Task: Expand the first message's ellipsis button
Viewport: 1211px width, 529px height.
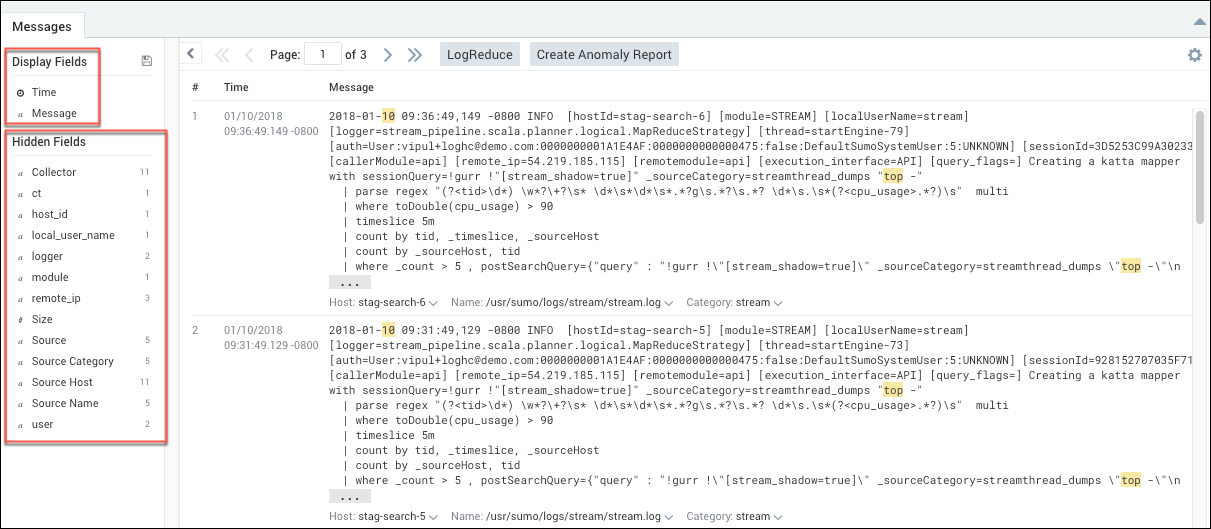Action: (x=343, y=283)
